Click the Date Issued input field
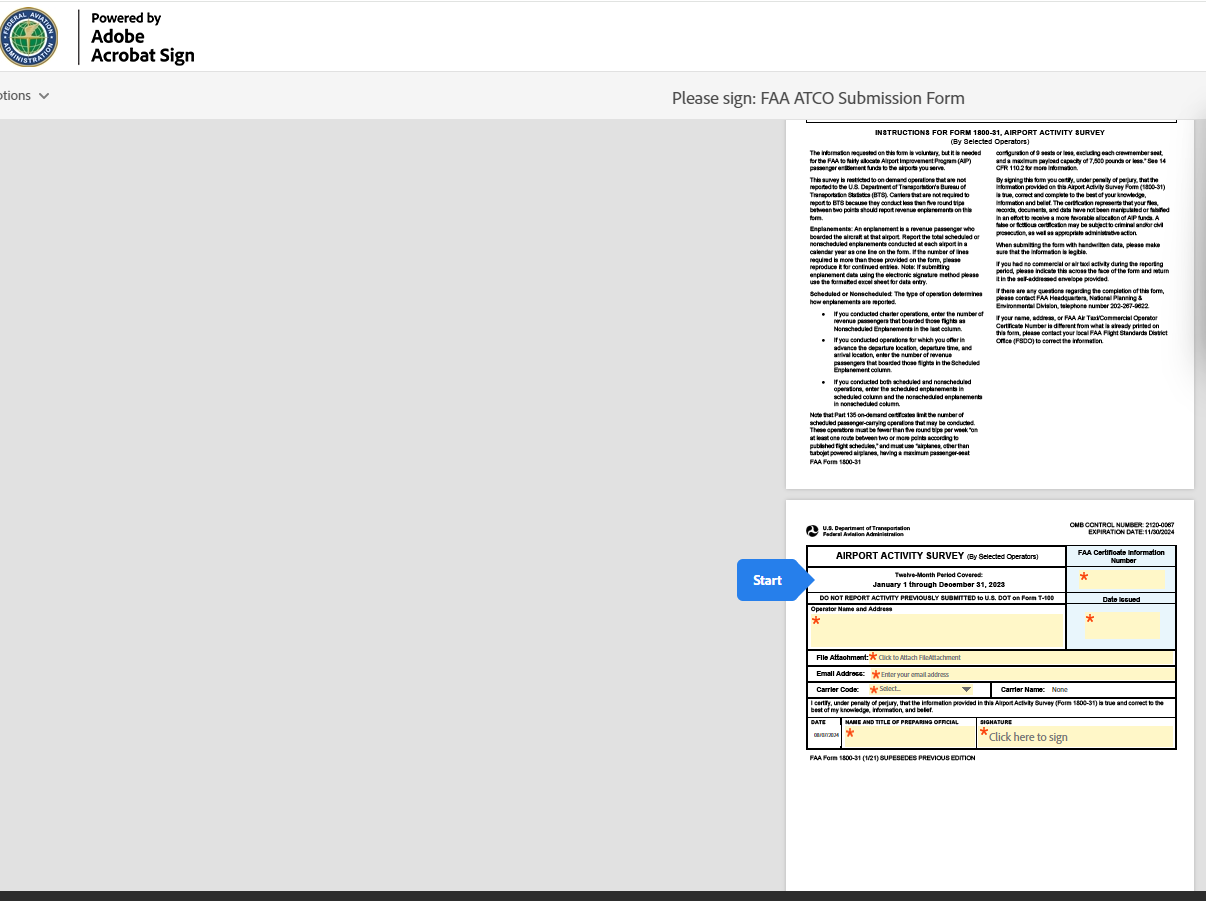Viewport: 1206px width, 901px height. tap(1121, 625)
